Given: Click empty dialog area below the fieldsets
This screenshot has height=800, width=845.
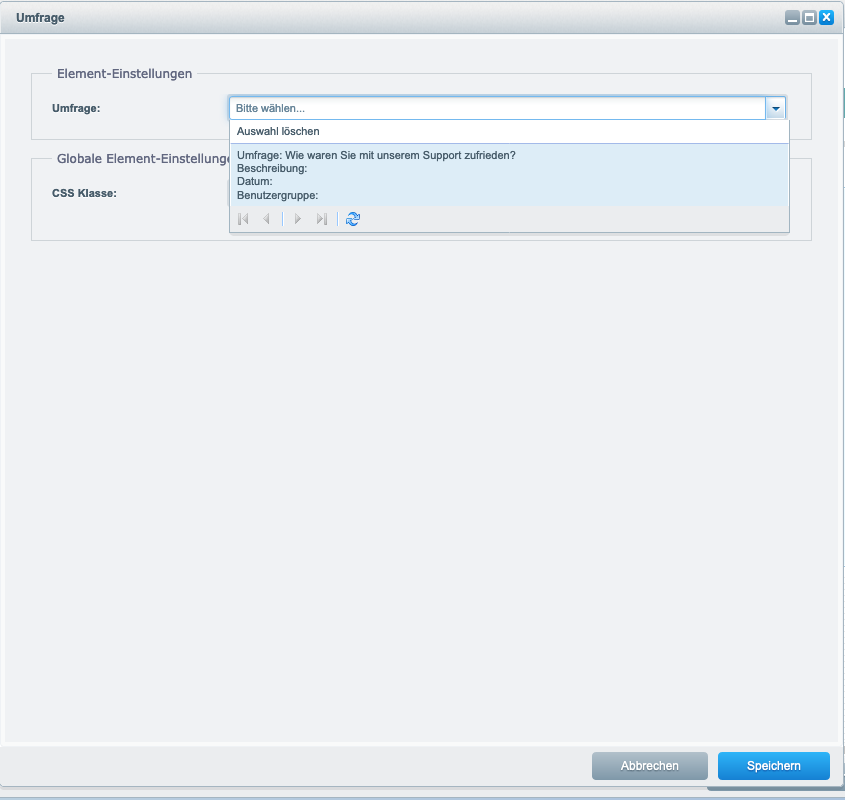Looking at the screenshot, I should coord(420,480).
